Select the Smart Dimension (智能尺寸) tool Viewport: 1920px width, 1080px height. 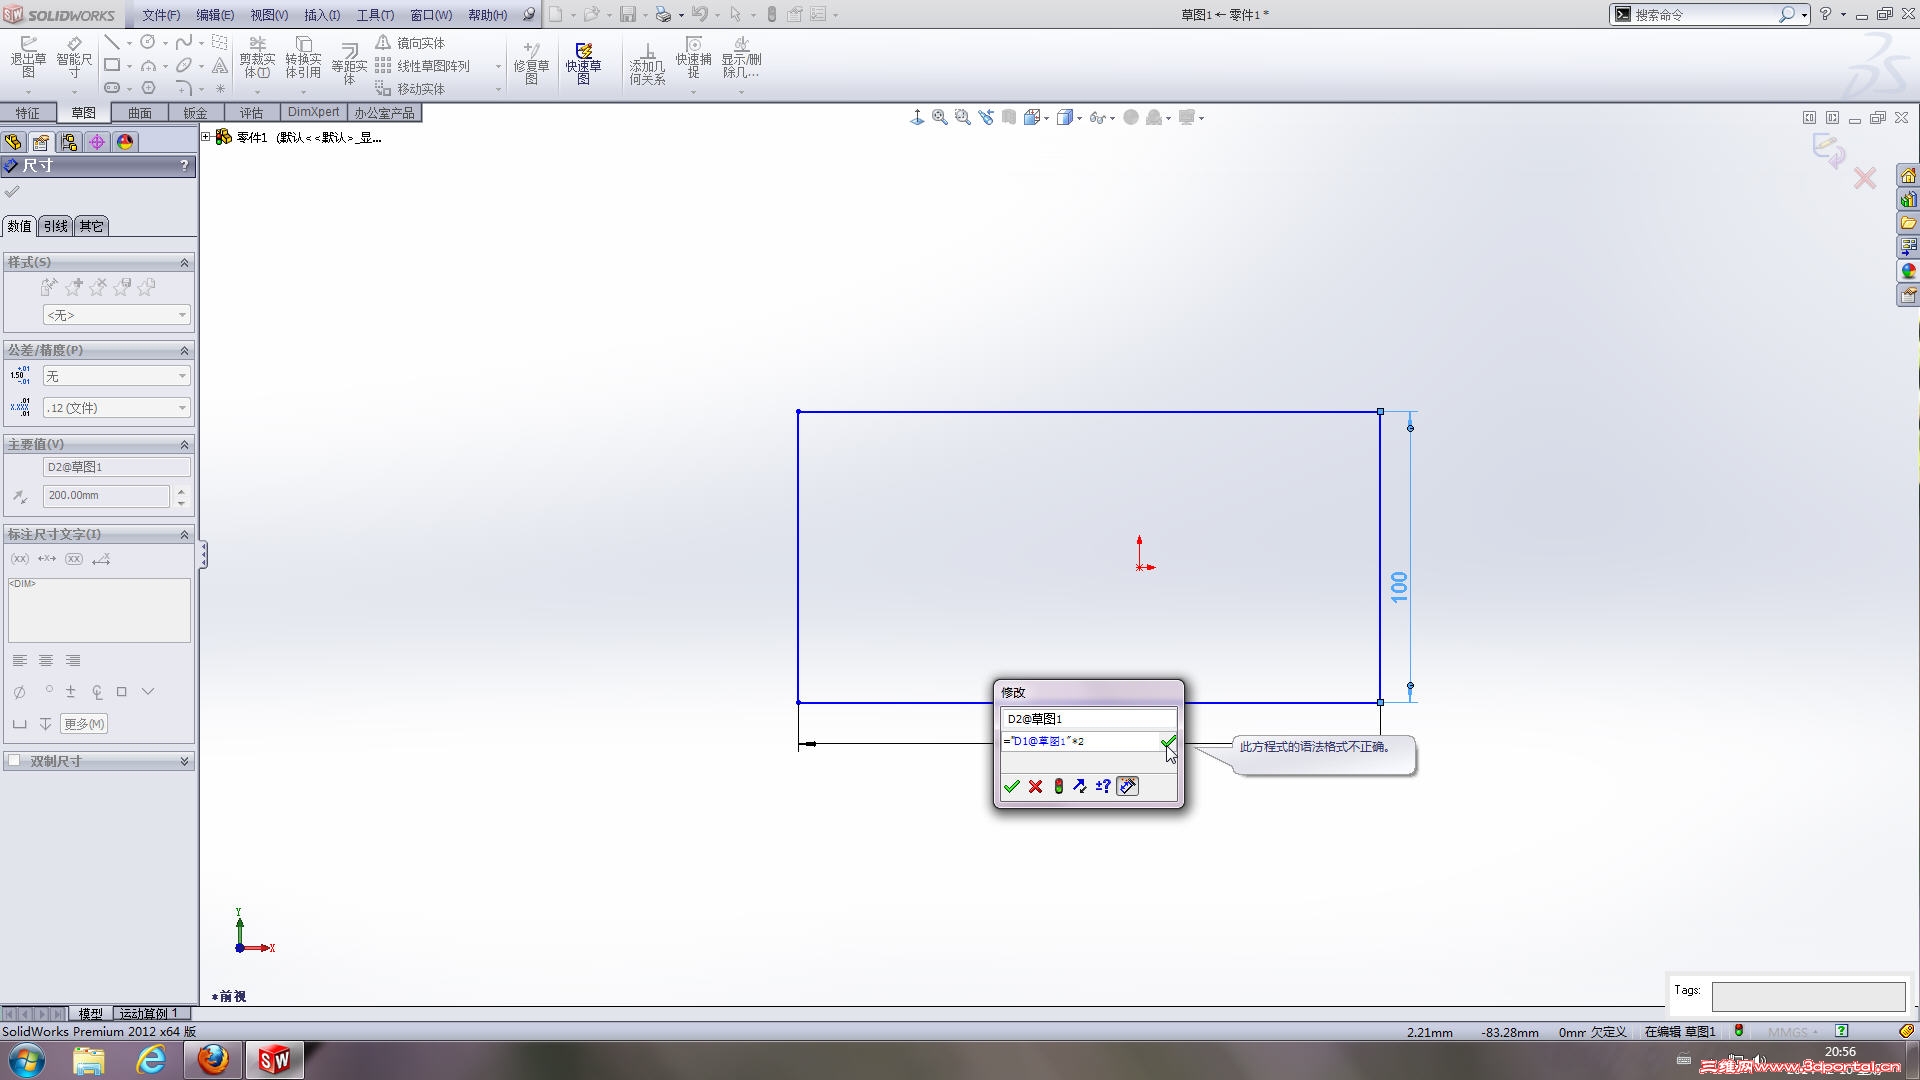[x=74, y=58]
